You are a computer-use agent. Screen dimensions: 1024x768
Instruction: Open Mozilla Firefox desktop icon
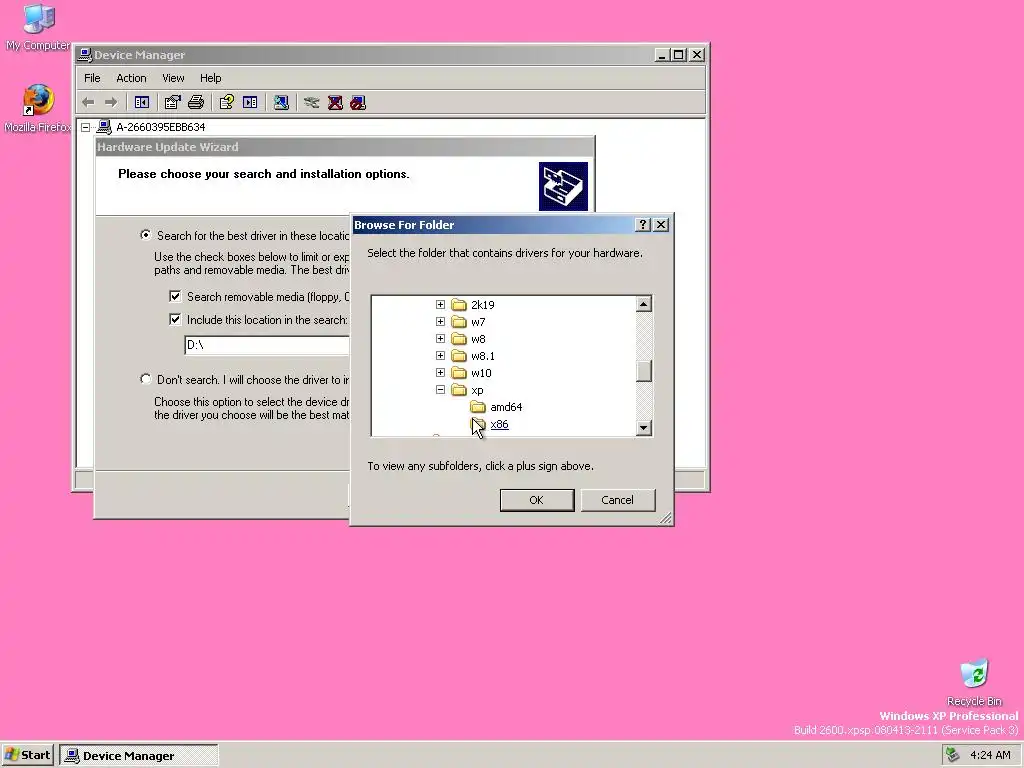click(38, 101)
